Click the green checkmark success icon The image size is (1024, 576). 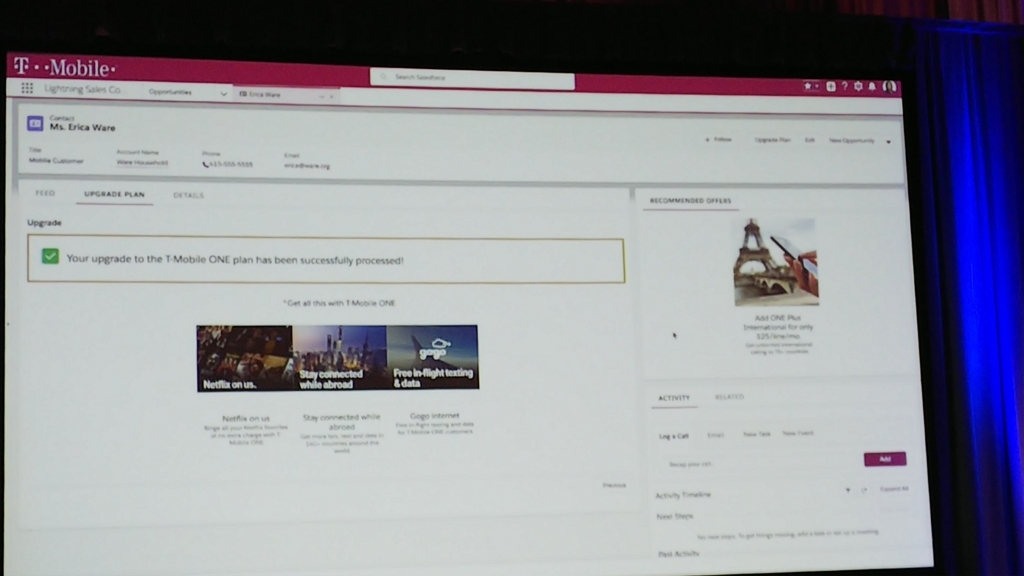pos(50,256)
